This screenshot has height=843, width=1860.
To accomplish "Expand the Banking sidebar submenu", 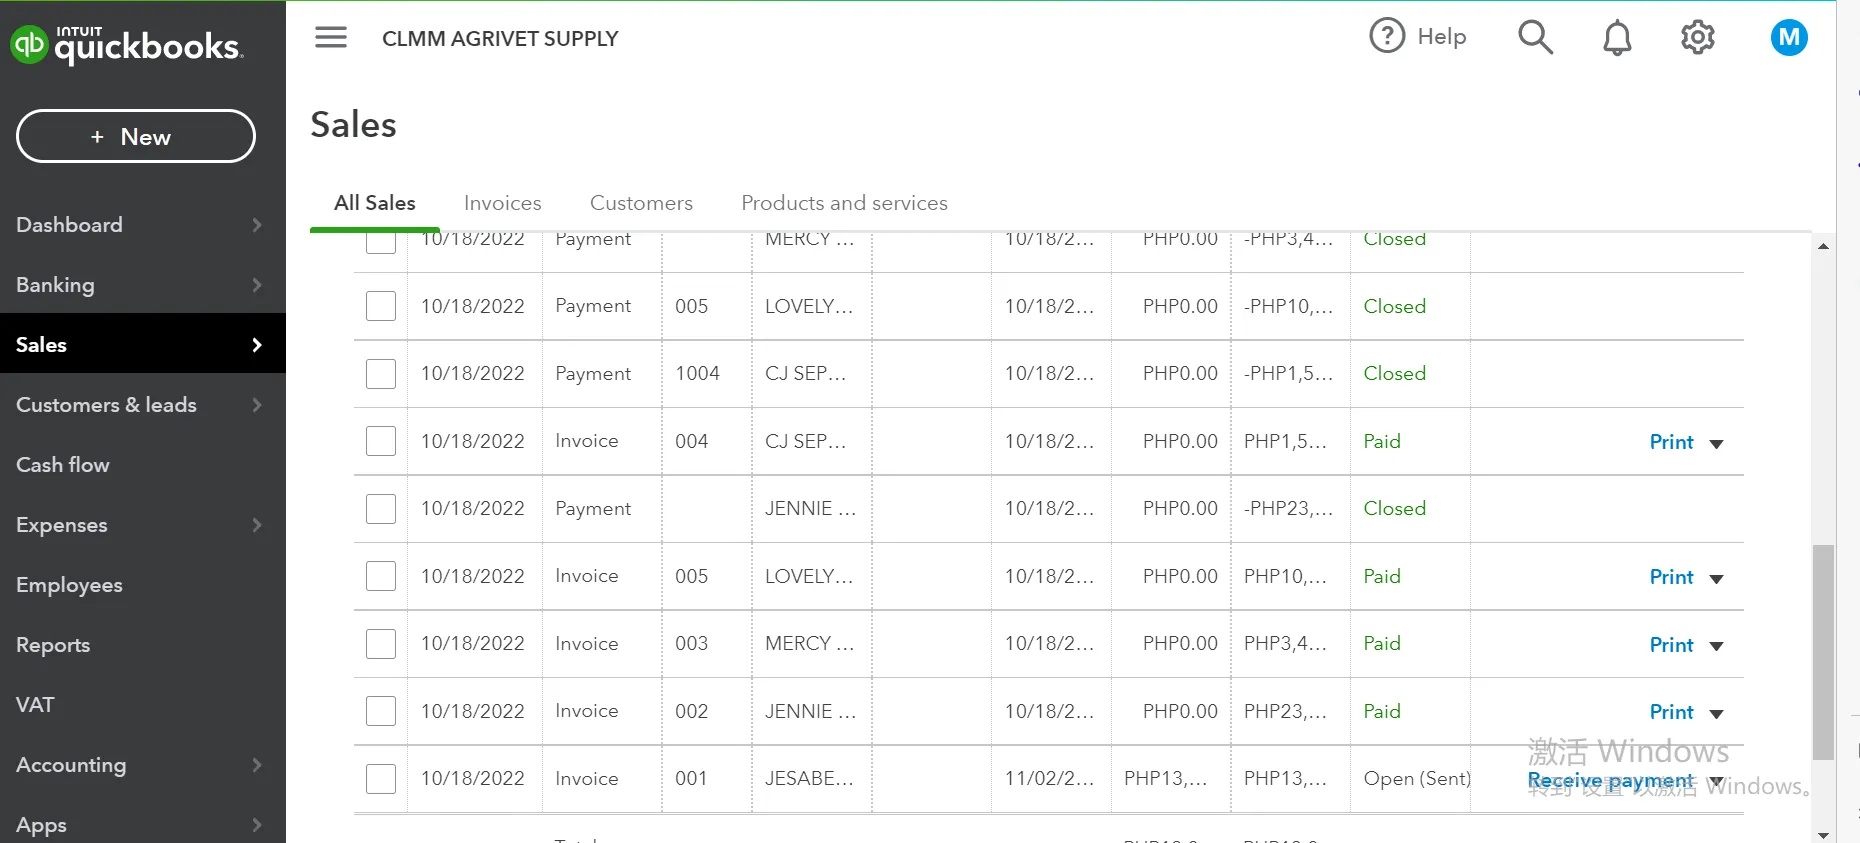I will tap(256, 285).
